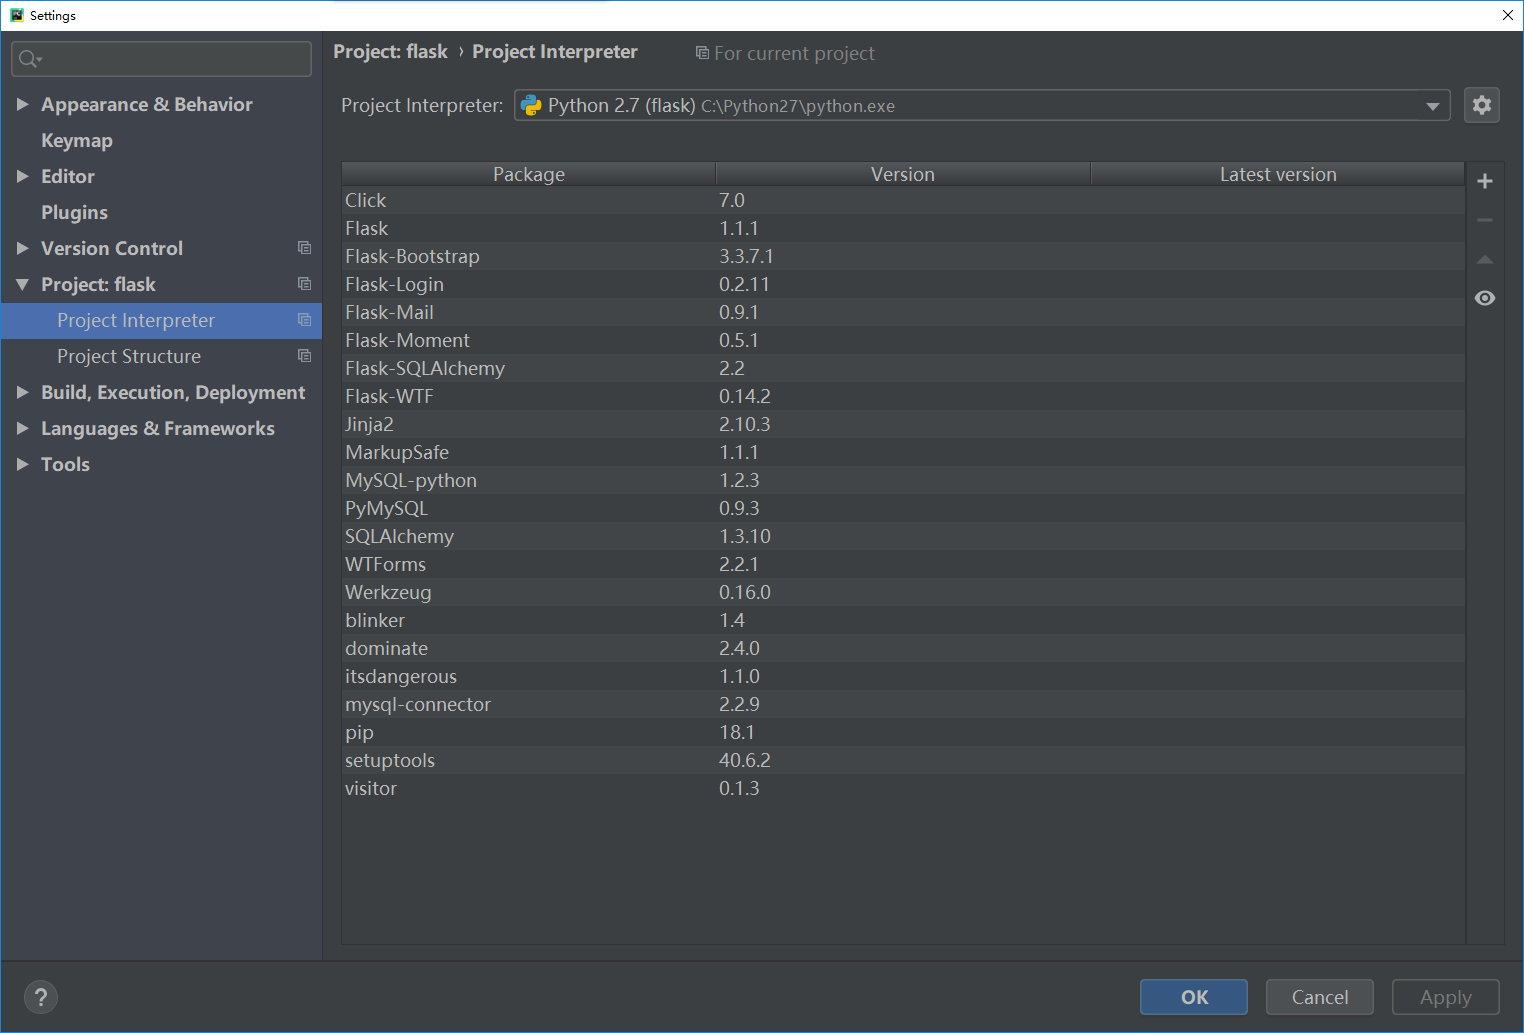Click the interpreter settings gear icon
This screenshot has width=1524, height=1033.
tap(1481, 105)
